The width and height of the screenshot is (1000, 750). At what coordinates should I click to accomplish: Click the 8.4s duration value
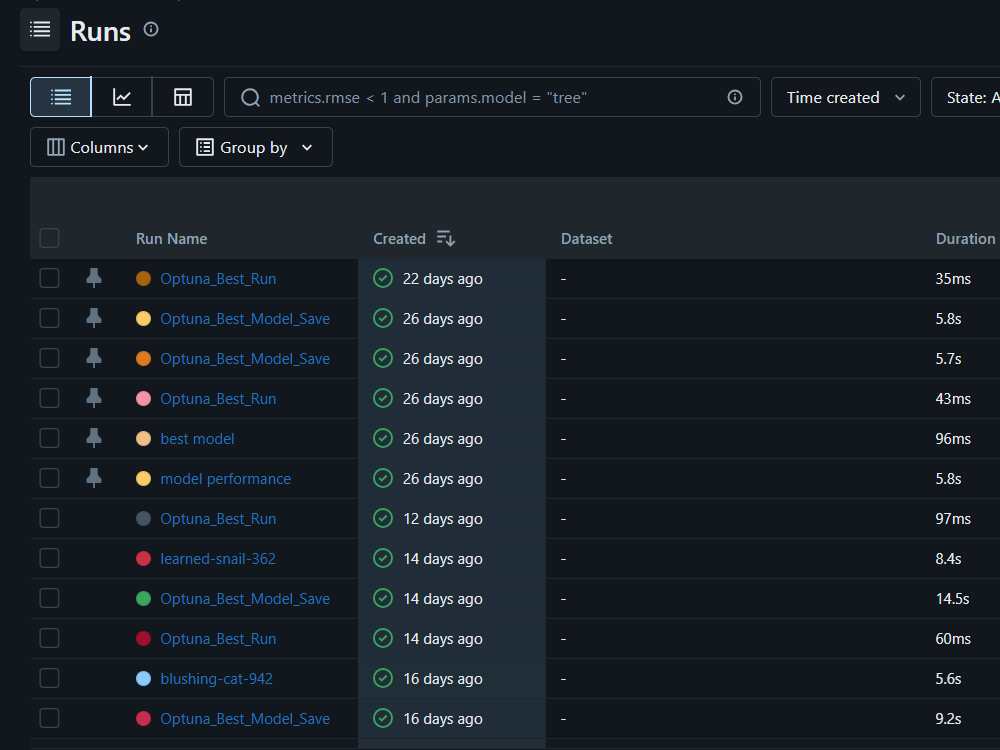(948, 559)
